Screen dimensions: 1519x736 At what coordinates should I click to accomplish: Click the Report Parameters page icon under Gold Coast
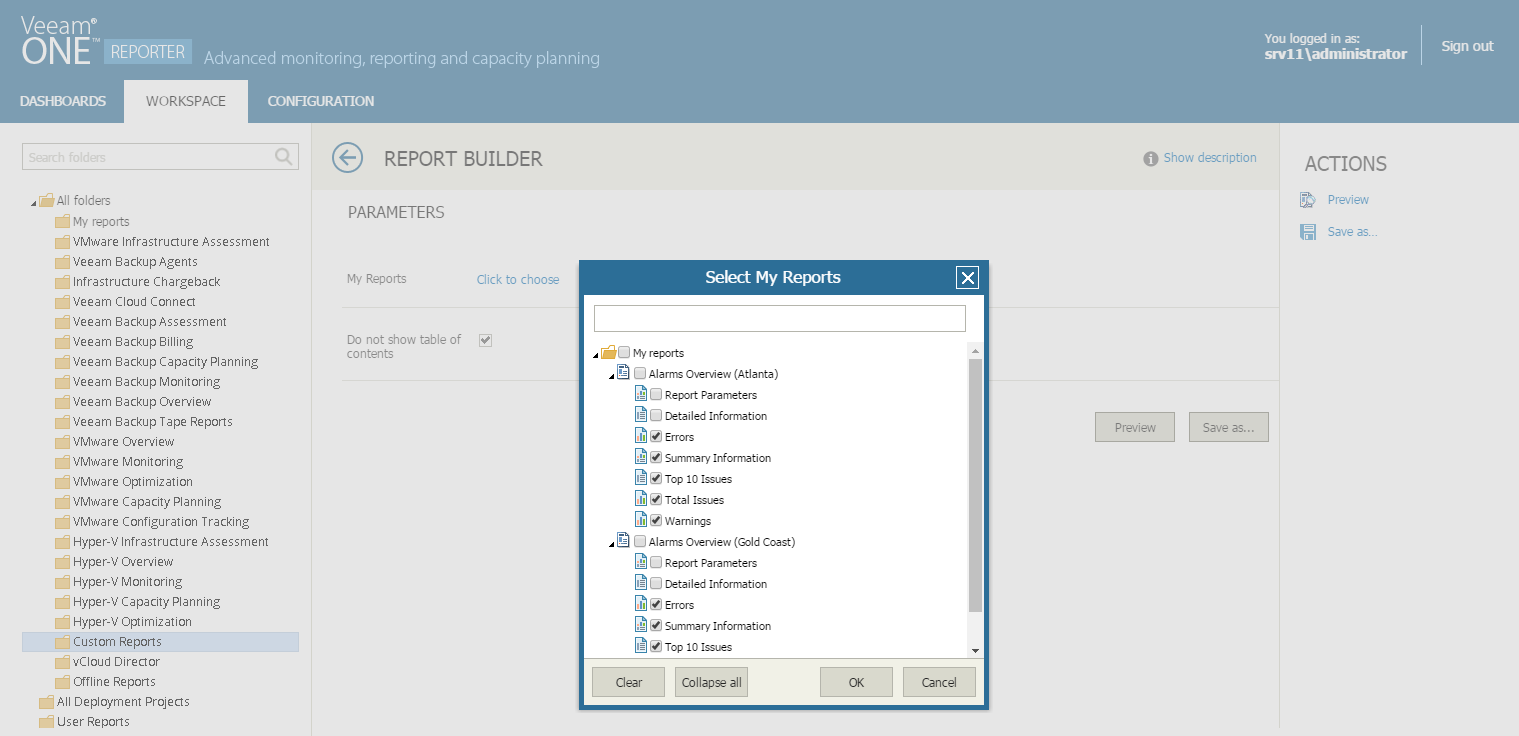coord(641,562)
